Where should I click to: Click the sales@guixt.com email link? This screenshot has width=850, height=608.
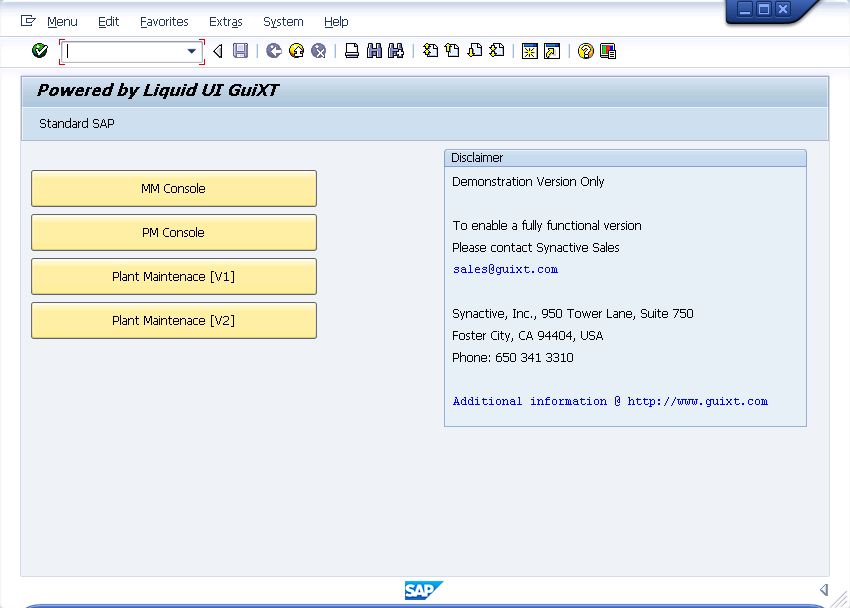tap(505, 269)
